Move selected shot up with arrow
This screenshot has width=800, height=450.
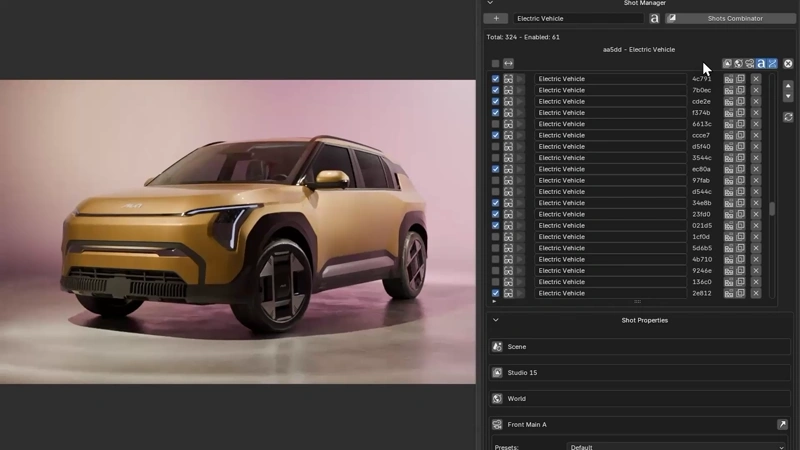788,85
